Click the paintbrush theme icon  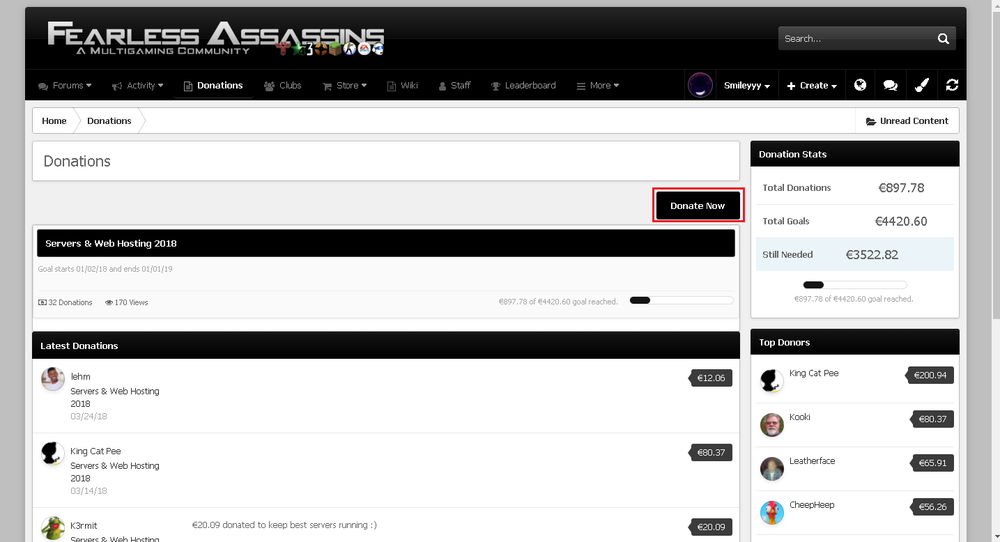tap(922, 85)
